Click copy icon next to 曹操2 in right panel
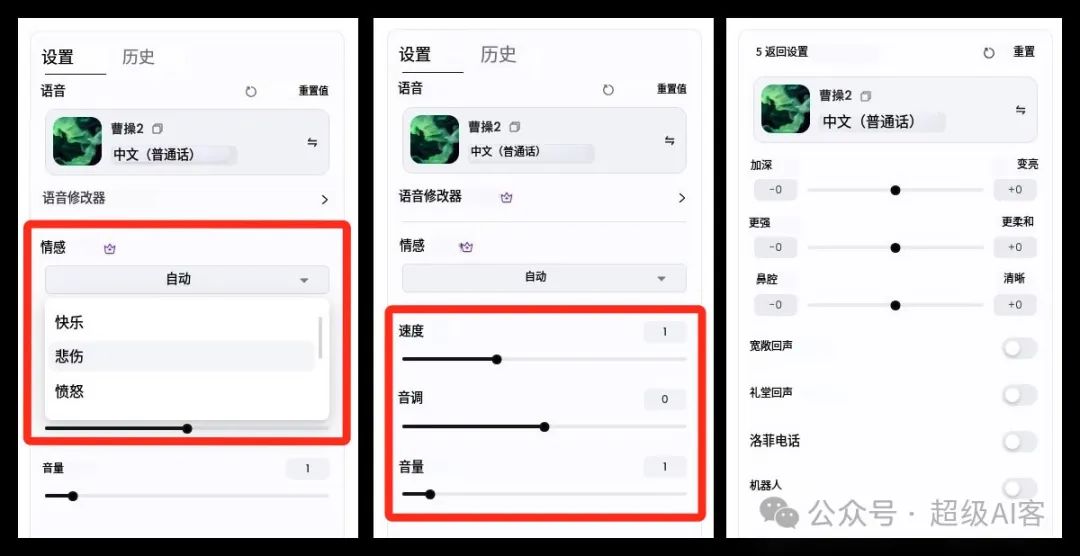 (866, 96)
